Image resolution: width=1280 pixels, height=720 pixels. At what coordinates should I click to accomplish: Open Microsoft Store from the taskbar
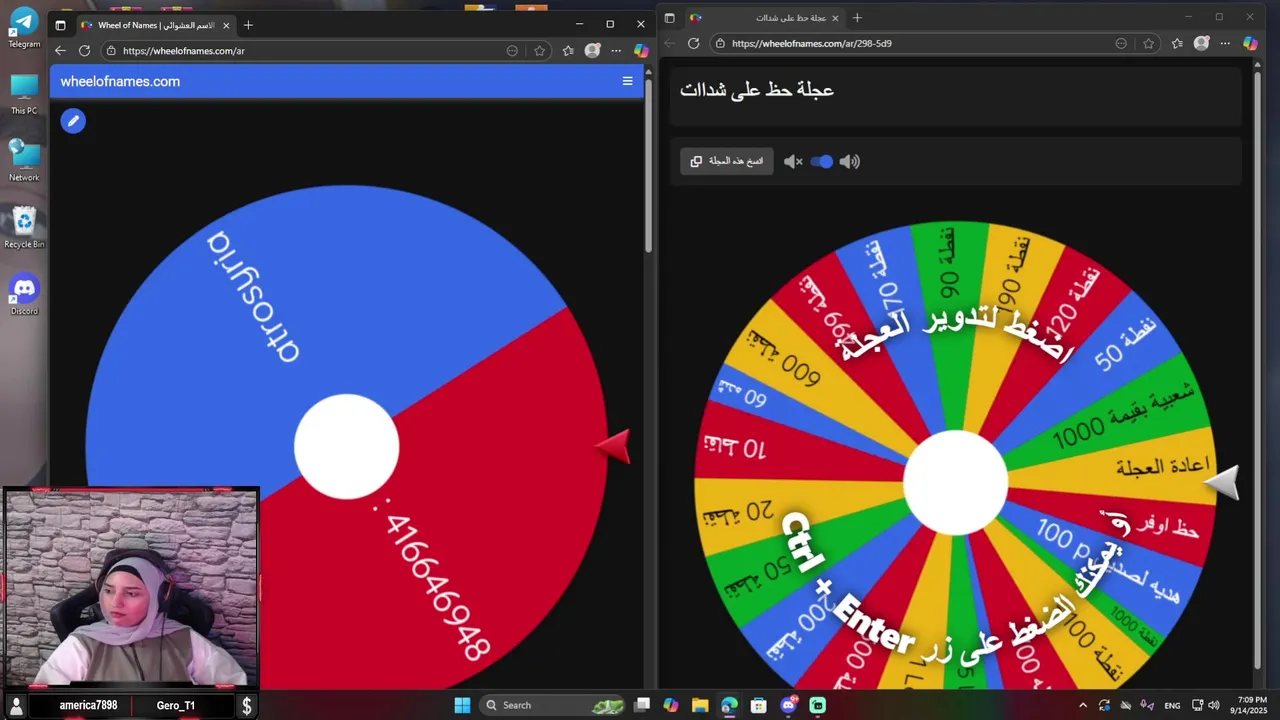click(758, 705)
